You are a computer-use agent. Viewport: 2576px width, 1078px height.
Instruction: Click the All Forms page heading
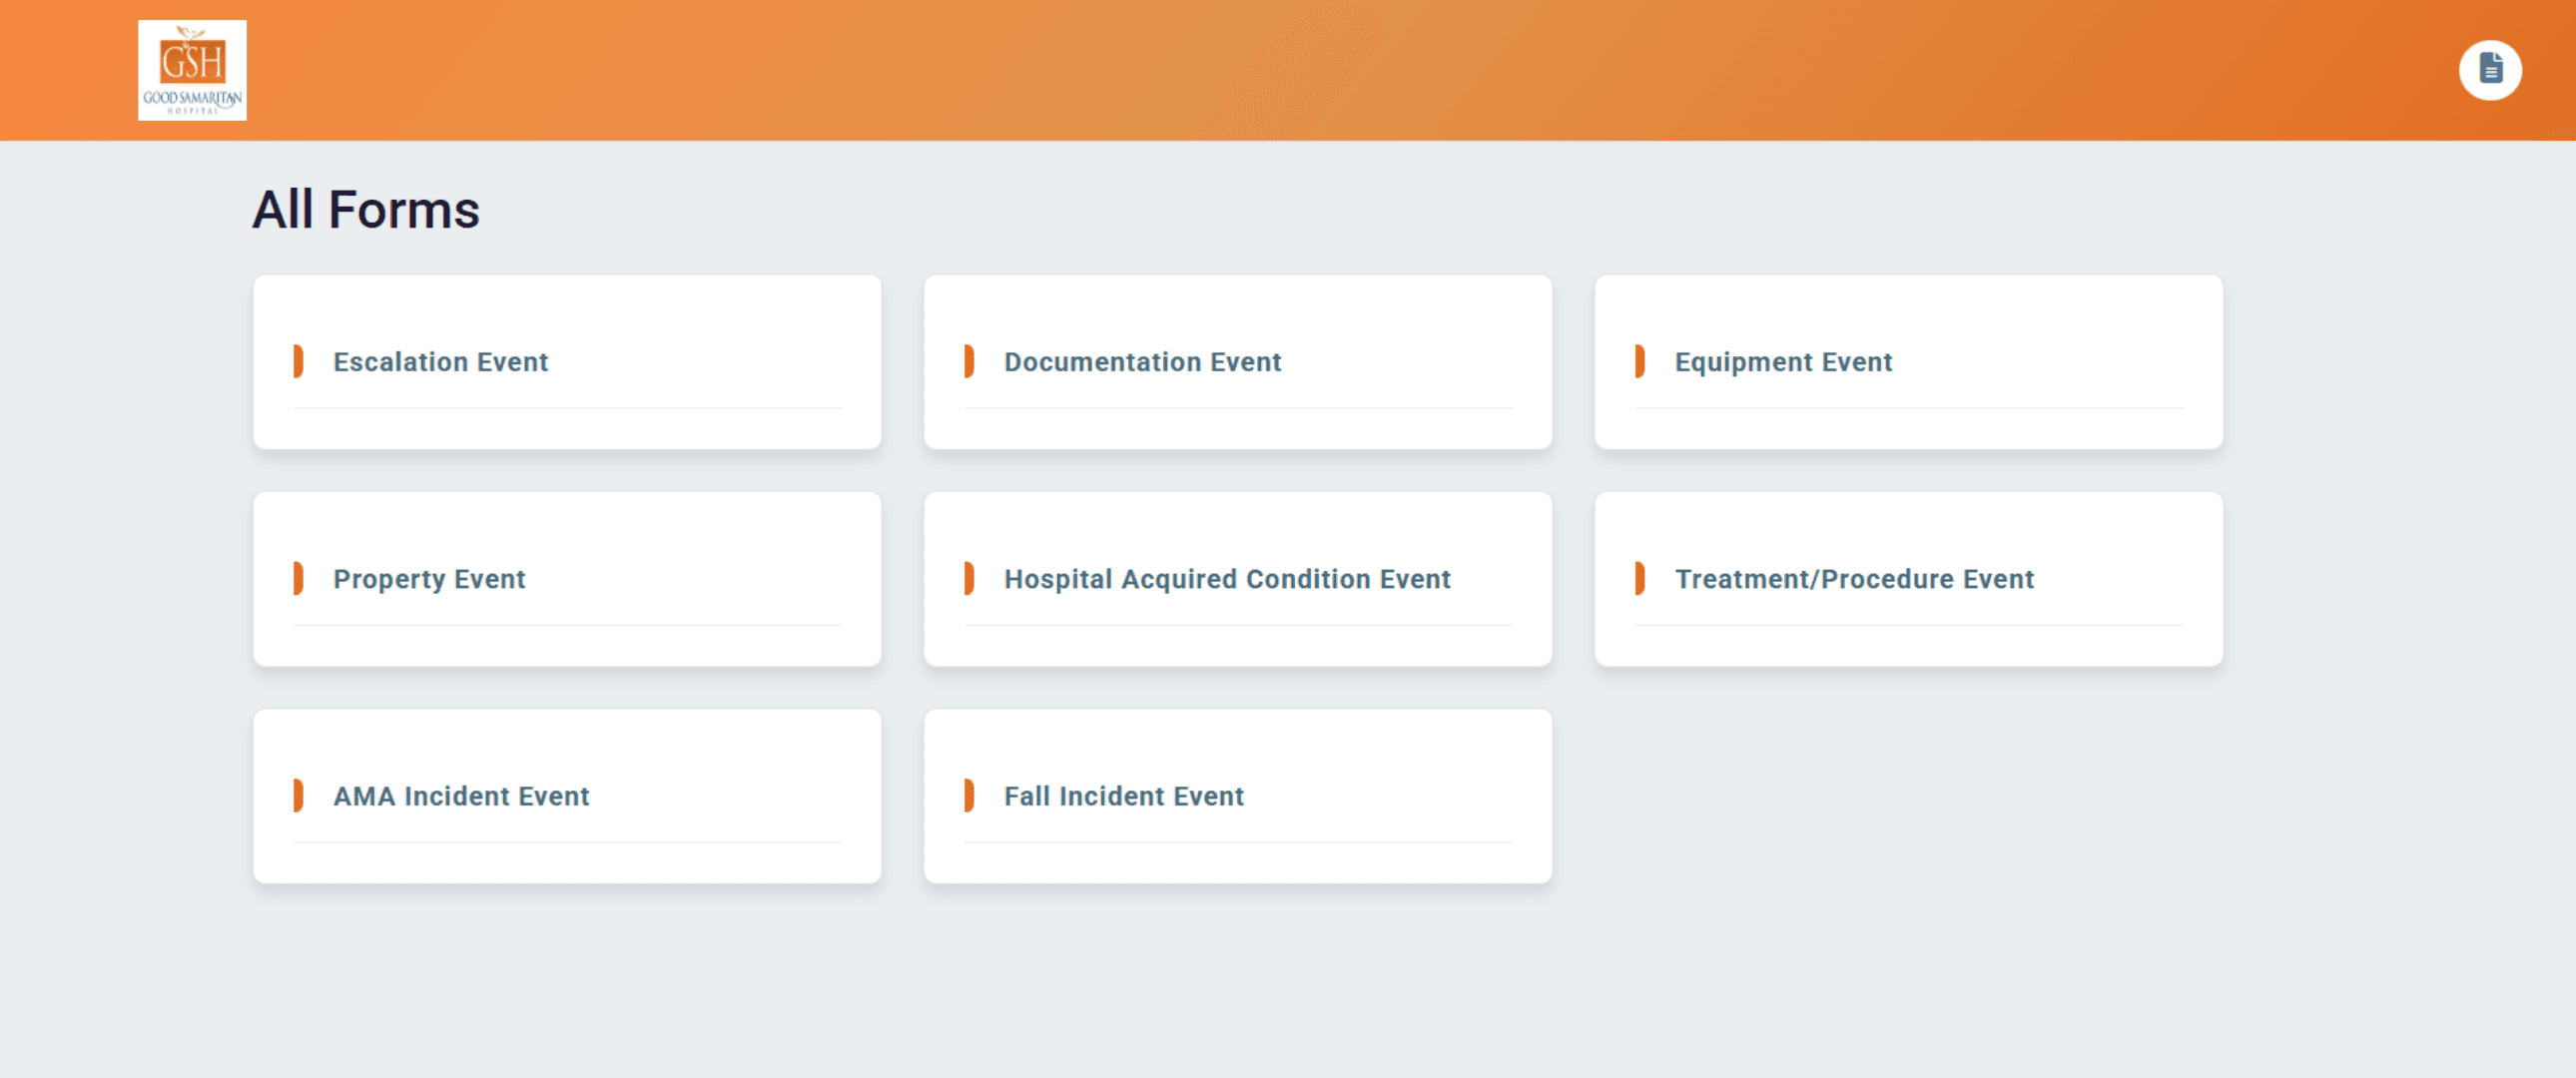click(367, 209)
